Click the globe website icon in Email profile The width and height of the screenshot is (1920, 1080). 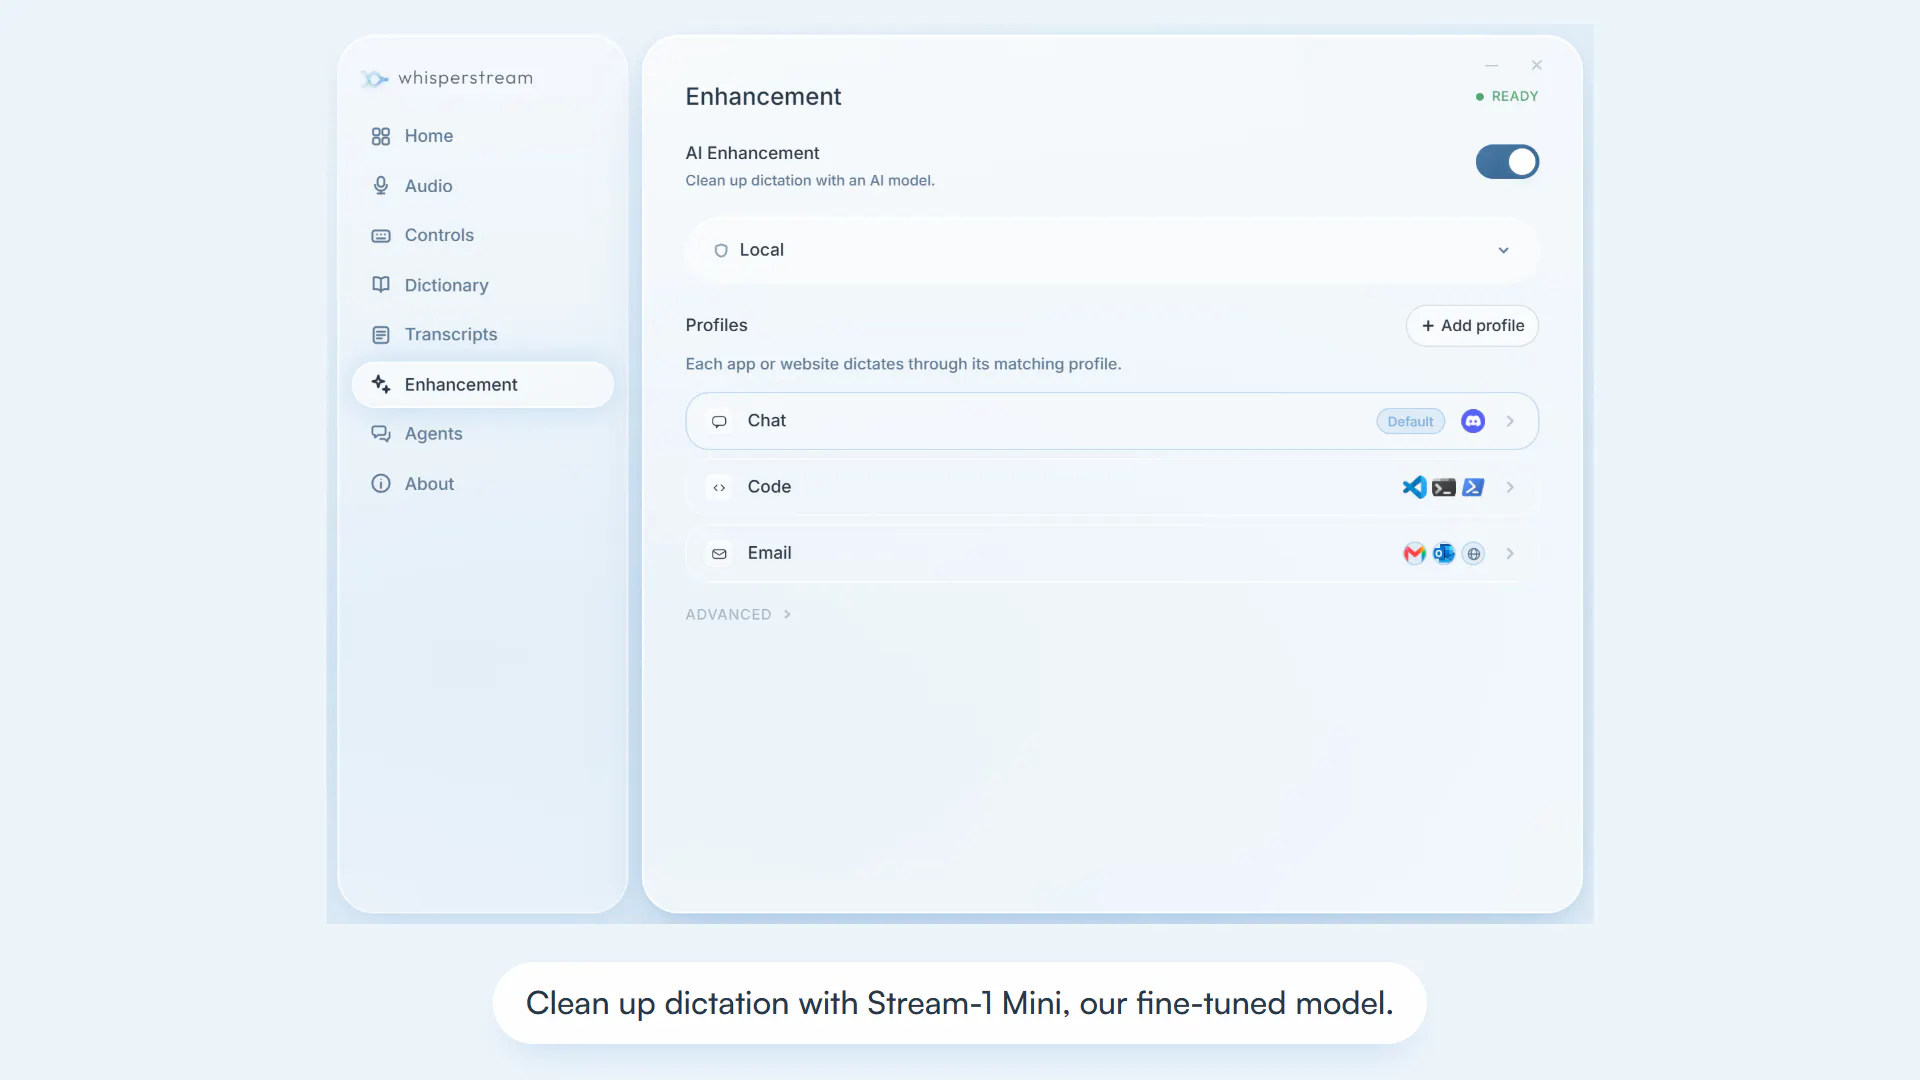tap(1473, 554)
